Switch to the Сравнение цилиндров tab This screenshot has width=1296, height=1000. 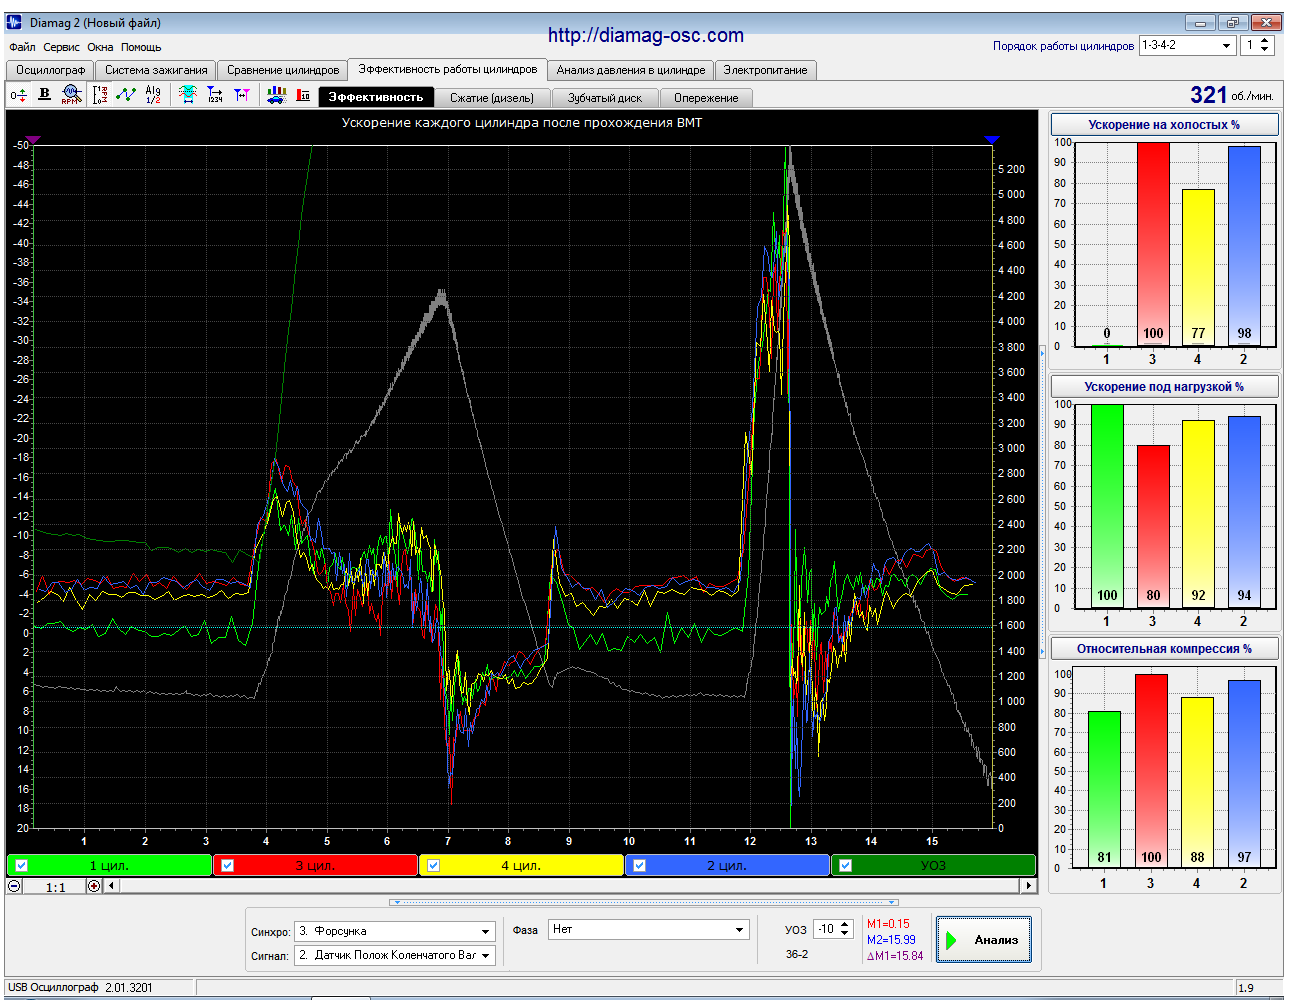283,70
